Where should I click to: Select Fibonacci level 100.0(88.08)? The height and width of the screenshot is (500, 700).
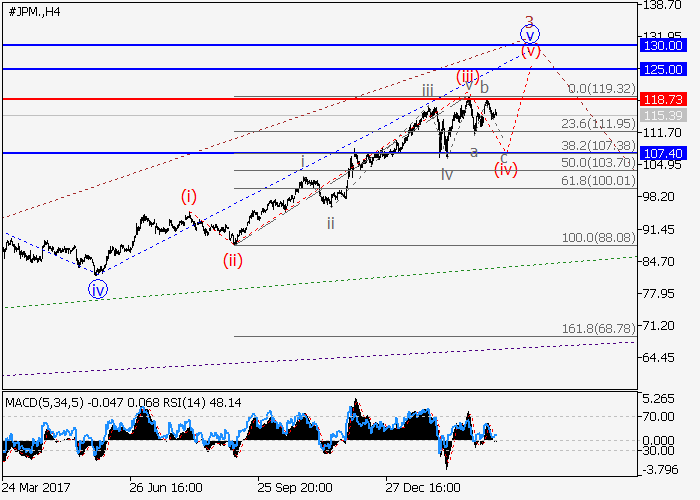pos(598,238)
